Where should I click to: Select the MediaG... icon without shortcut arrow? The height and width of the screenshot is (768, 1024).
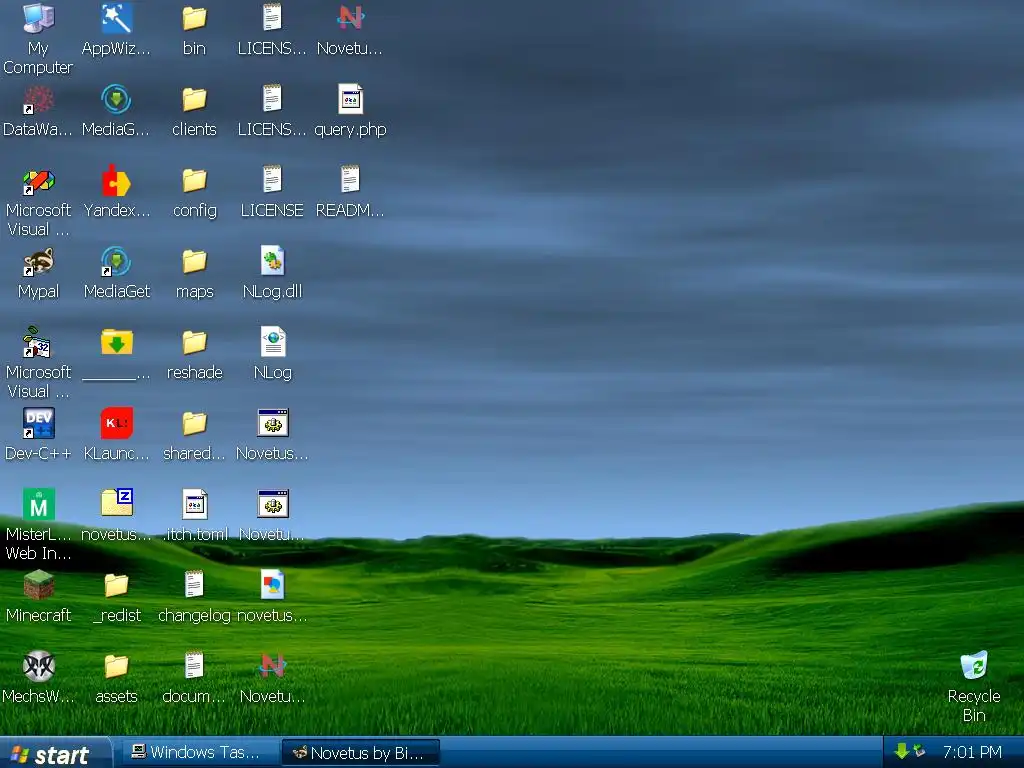(116, 99)
